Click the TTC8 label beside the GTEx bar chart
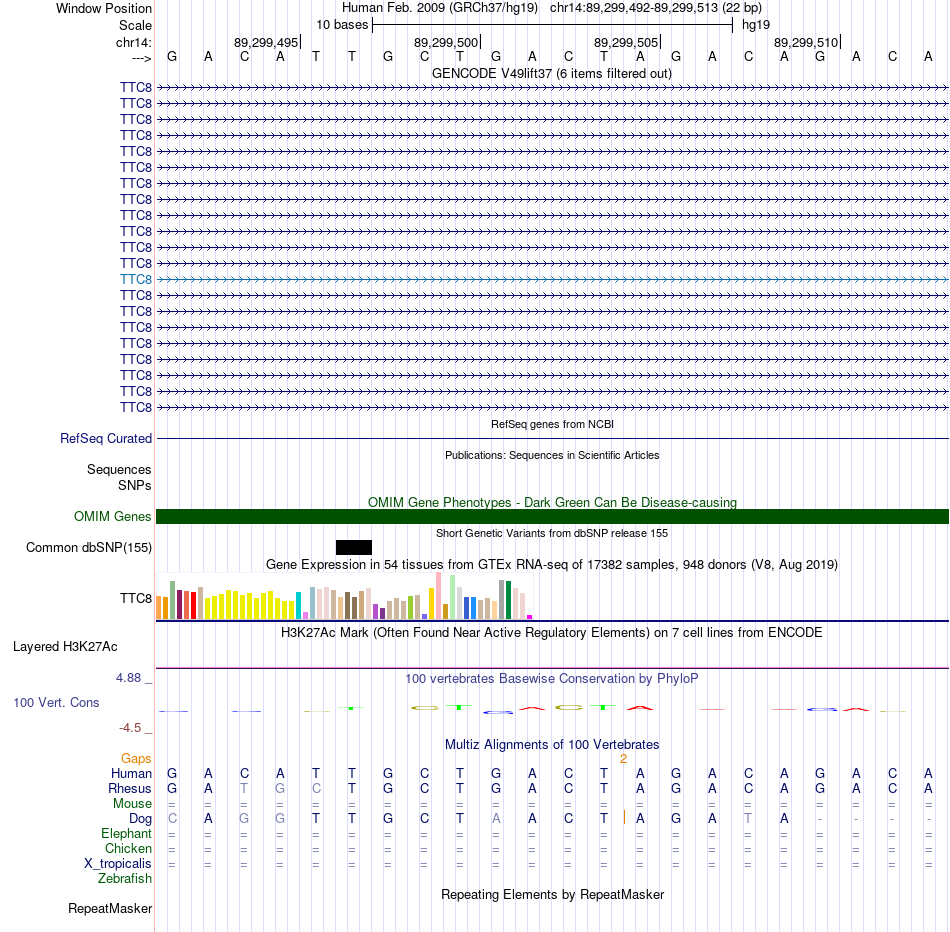 pos(136,599)
